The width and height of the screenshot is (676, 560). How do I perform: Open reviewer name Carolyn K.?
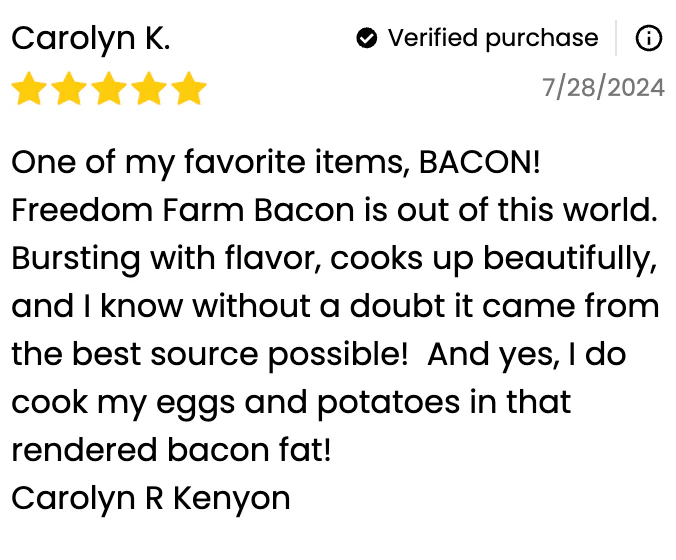click(x=91, y=39)
